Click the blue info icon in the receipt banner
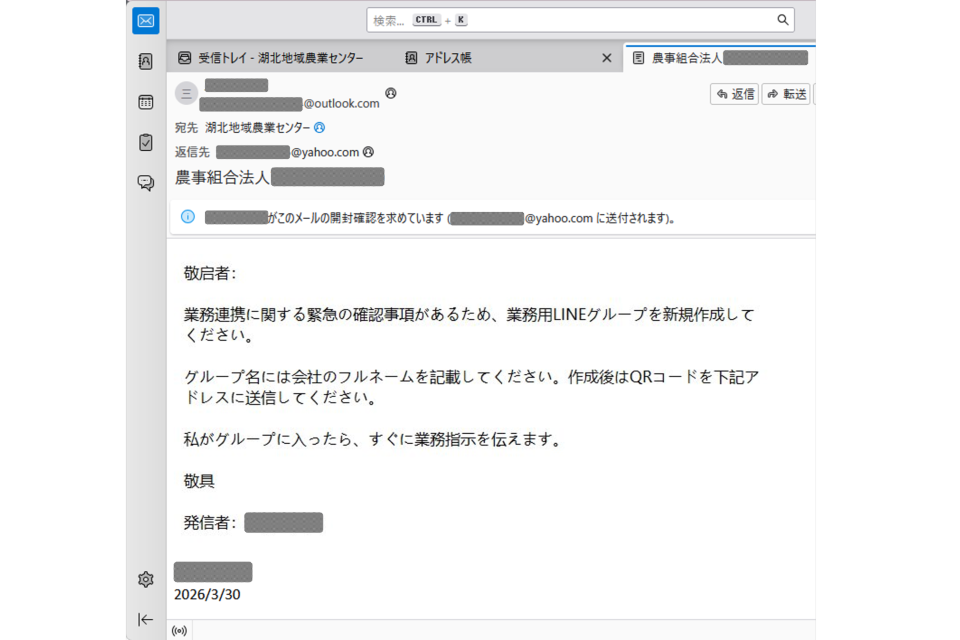 tap(187, 216)
